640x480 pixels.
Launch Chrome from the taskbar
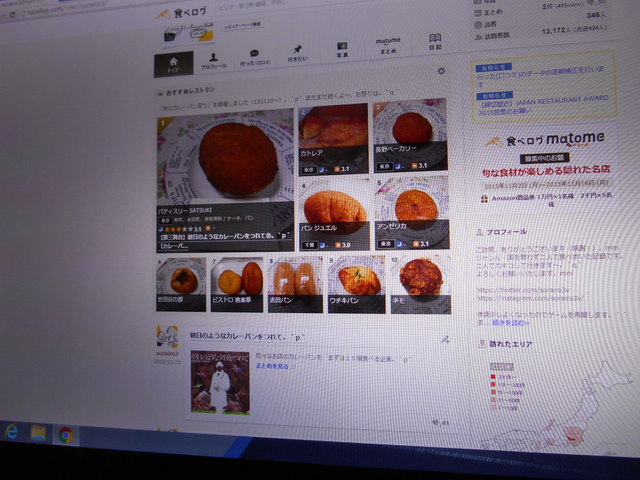66,434
